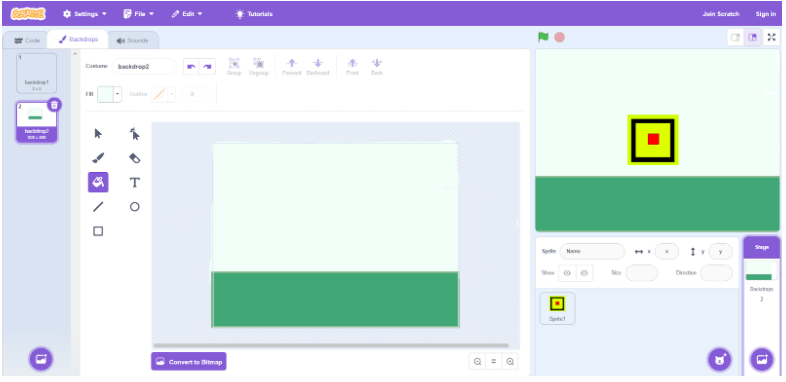This screenshot has height=382, width=786.
Task: Click the Sprite name field
Action: pyautogui.click(x=592, y=252)
